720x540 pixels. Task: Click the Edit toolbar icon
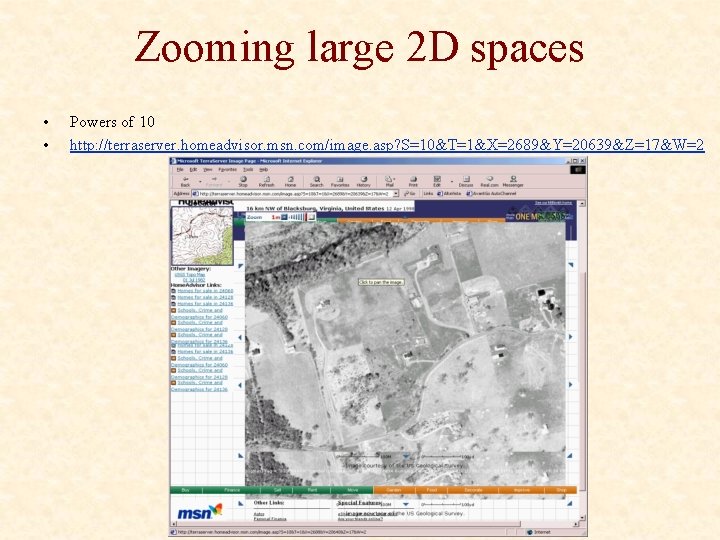[437, 181]
